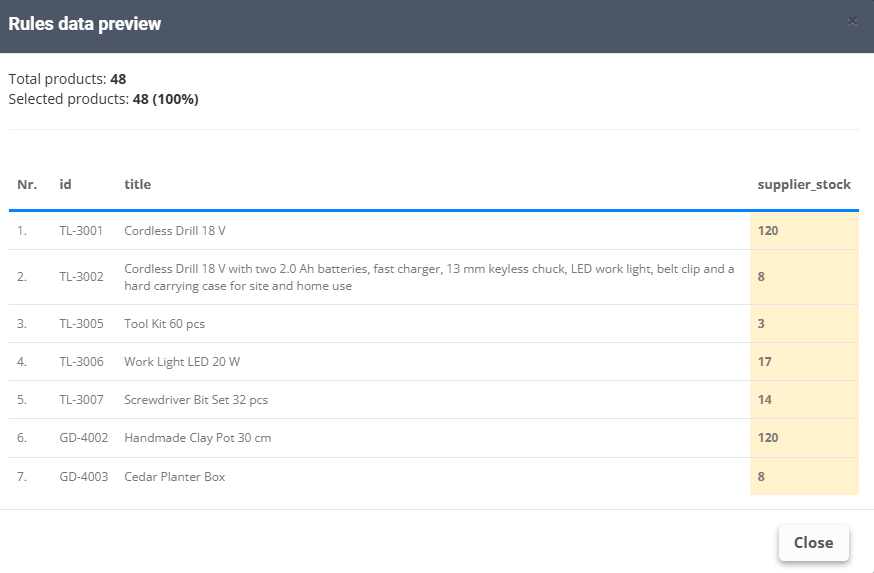874x573 pixels.
Task: Click the TL-3002 id cell
Action: point(81,277)
